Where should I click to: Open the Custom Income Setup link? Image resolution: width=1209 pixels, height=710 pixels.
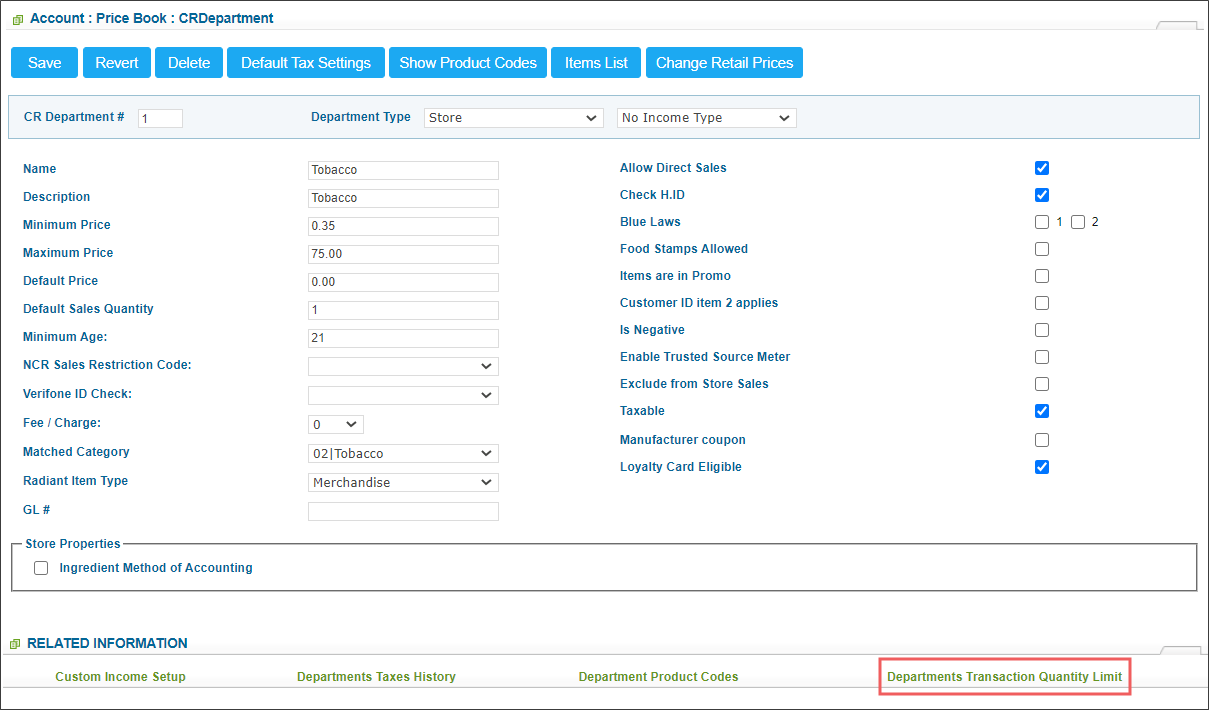coord(120,676)
